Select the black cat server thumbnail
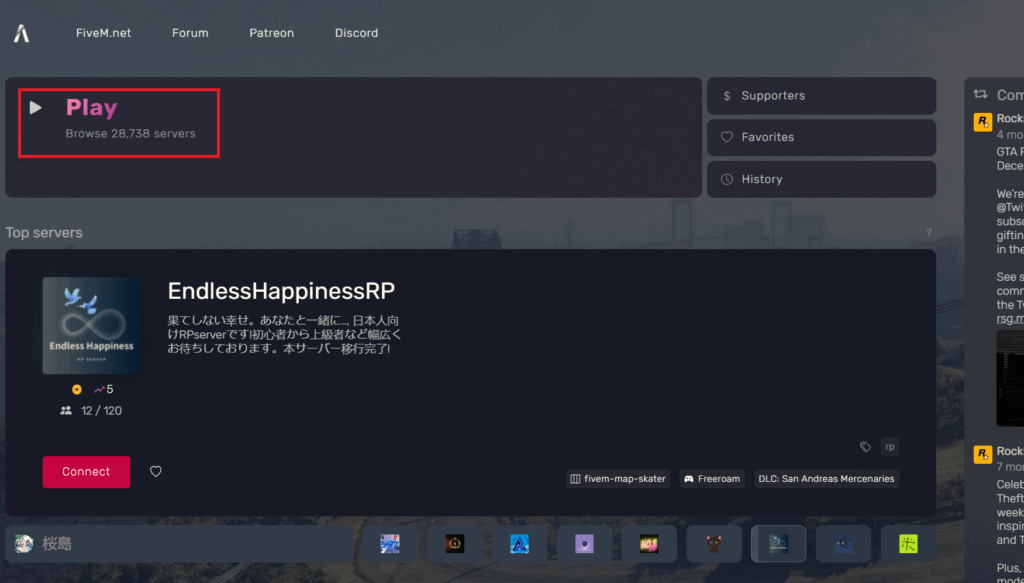Image resolution: width=1024 pixels, height=583 pixels. tap(714, 544)
